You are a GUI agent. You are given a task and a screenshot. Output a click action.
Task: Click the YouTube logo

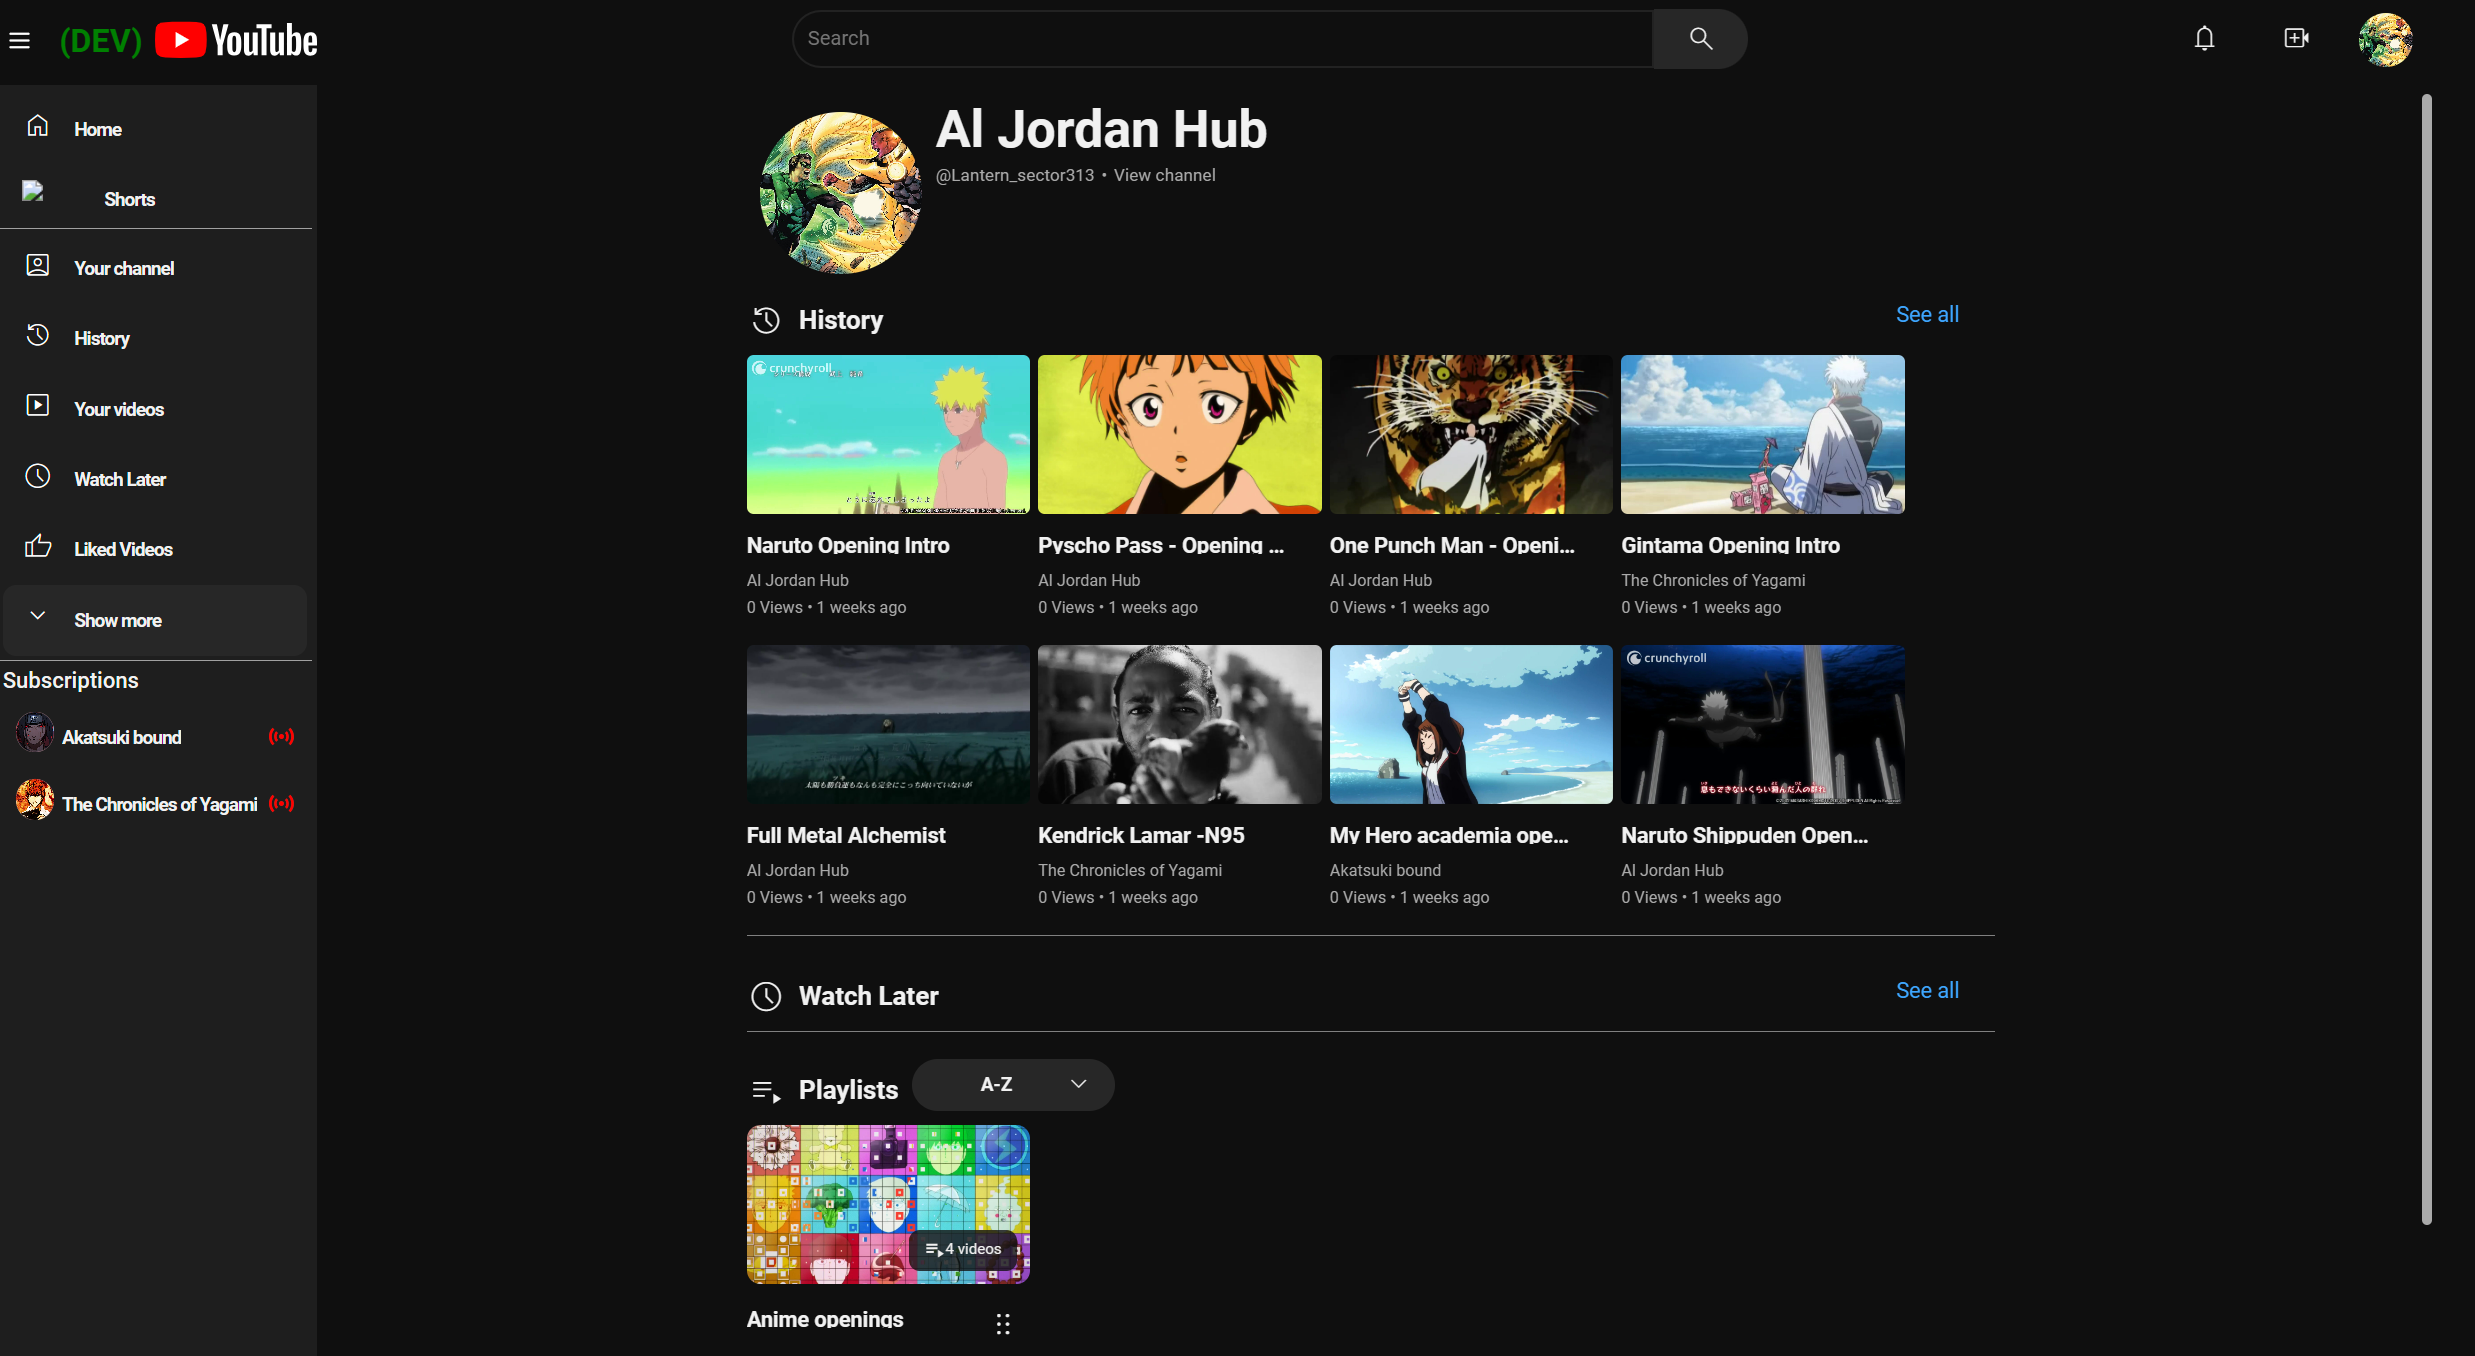236,41
